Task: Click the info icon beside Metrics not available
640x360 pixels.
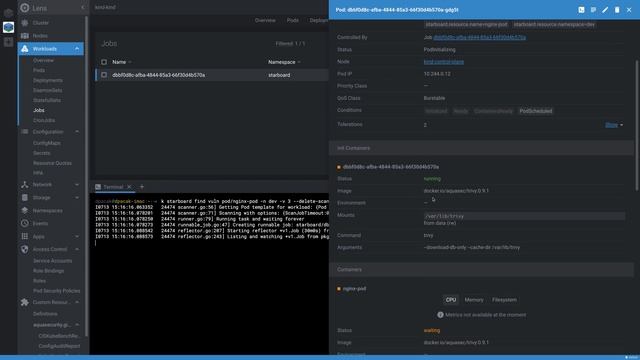Action: (x=440, y=315)
